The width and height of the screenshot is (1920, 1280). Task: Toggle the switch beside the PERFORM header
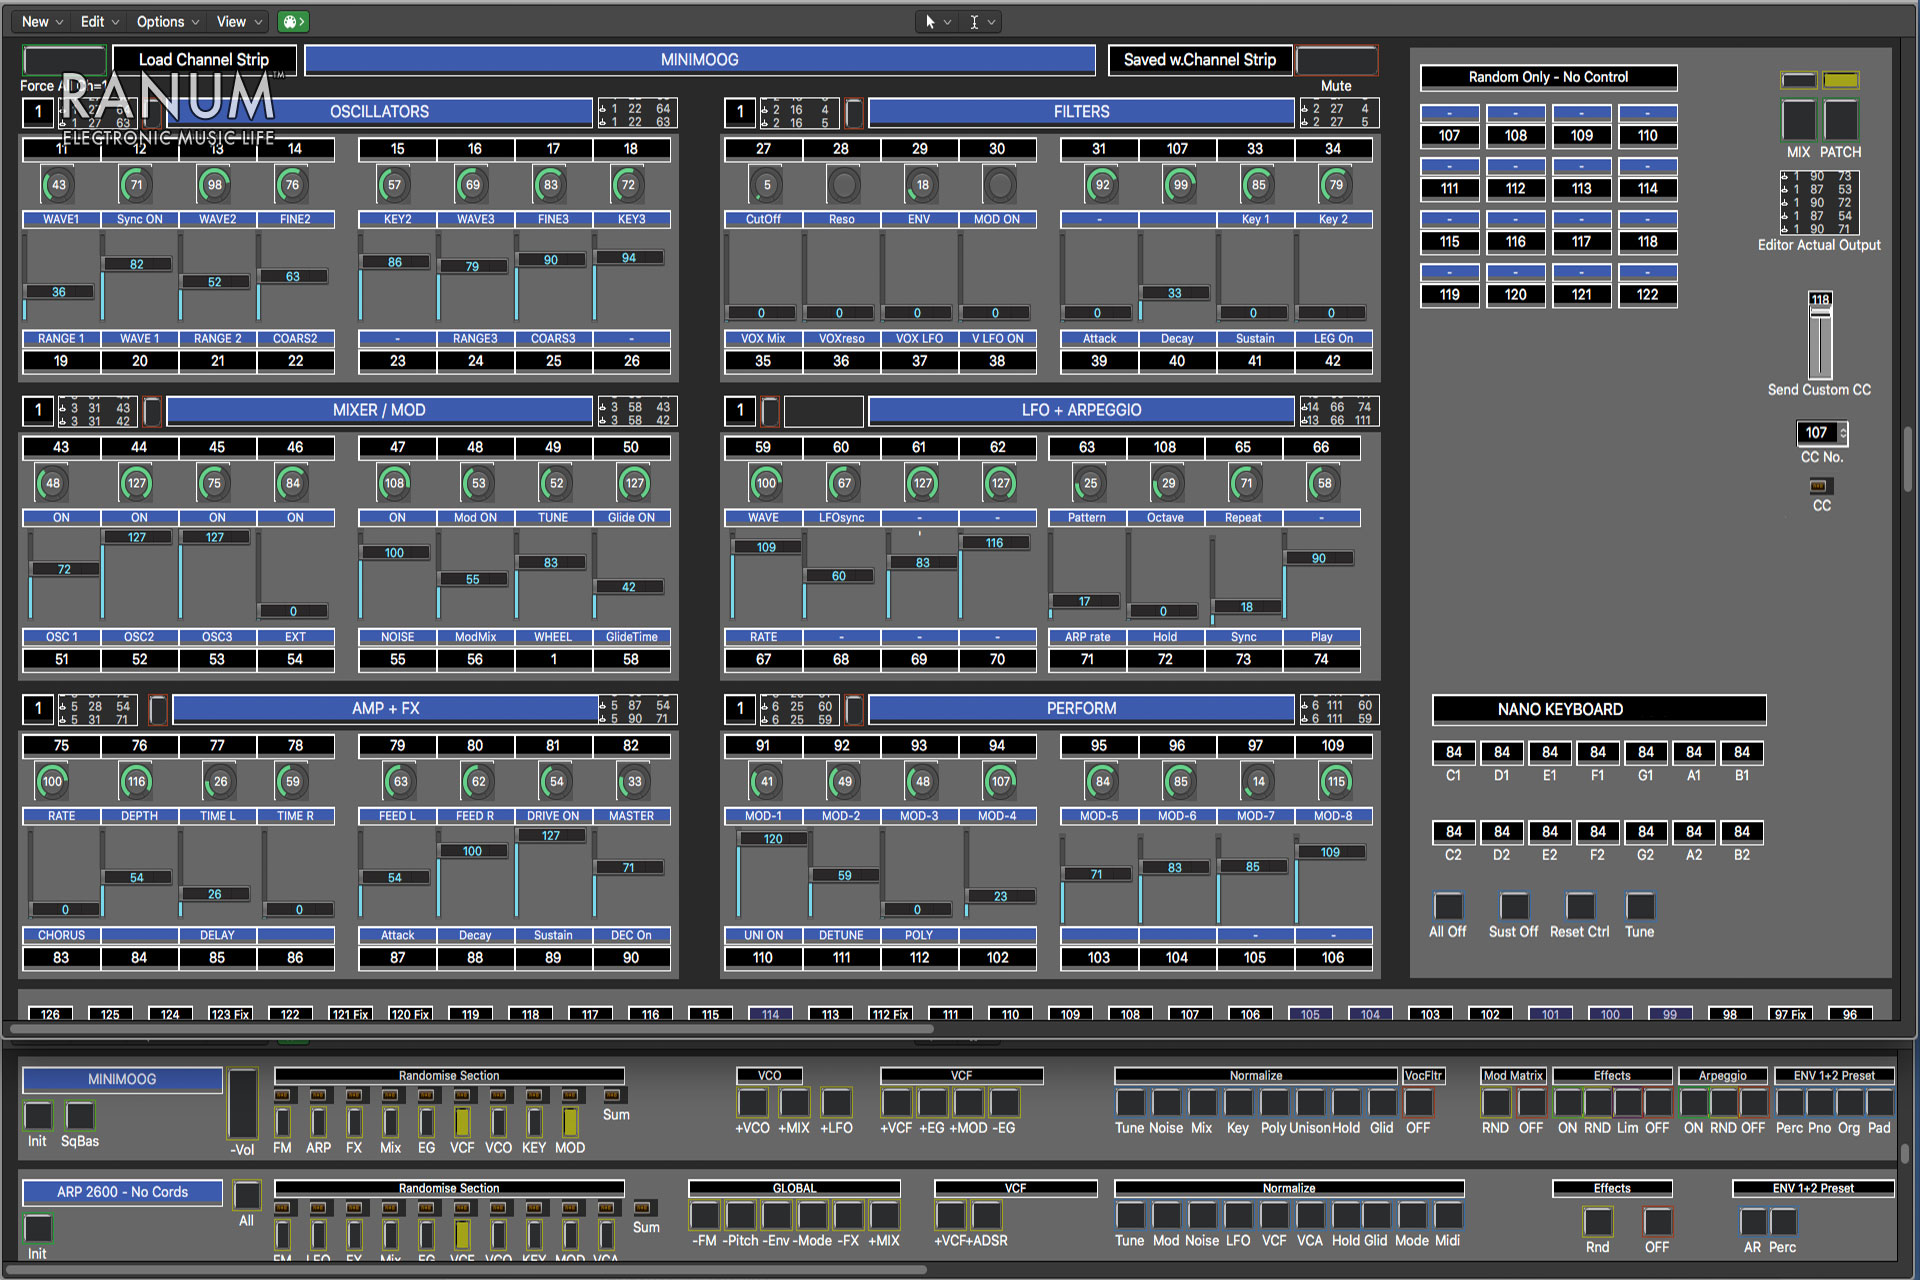[854, 709]
